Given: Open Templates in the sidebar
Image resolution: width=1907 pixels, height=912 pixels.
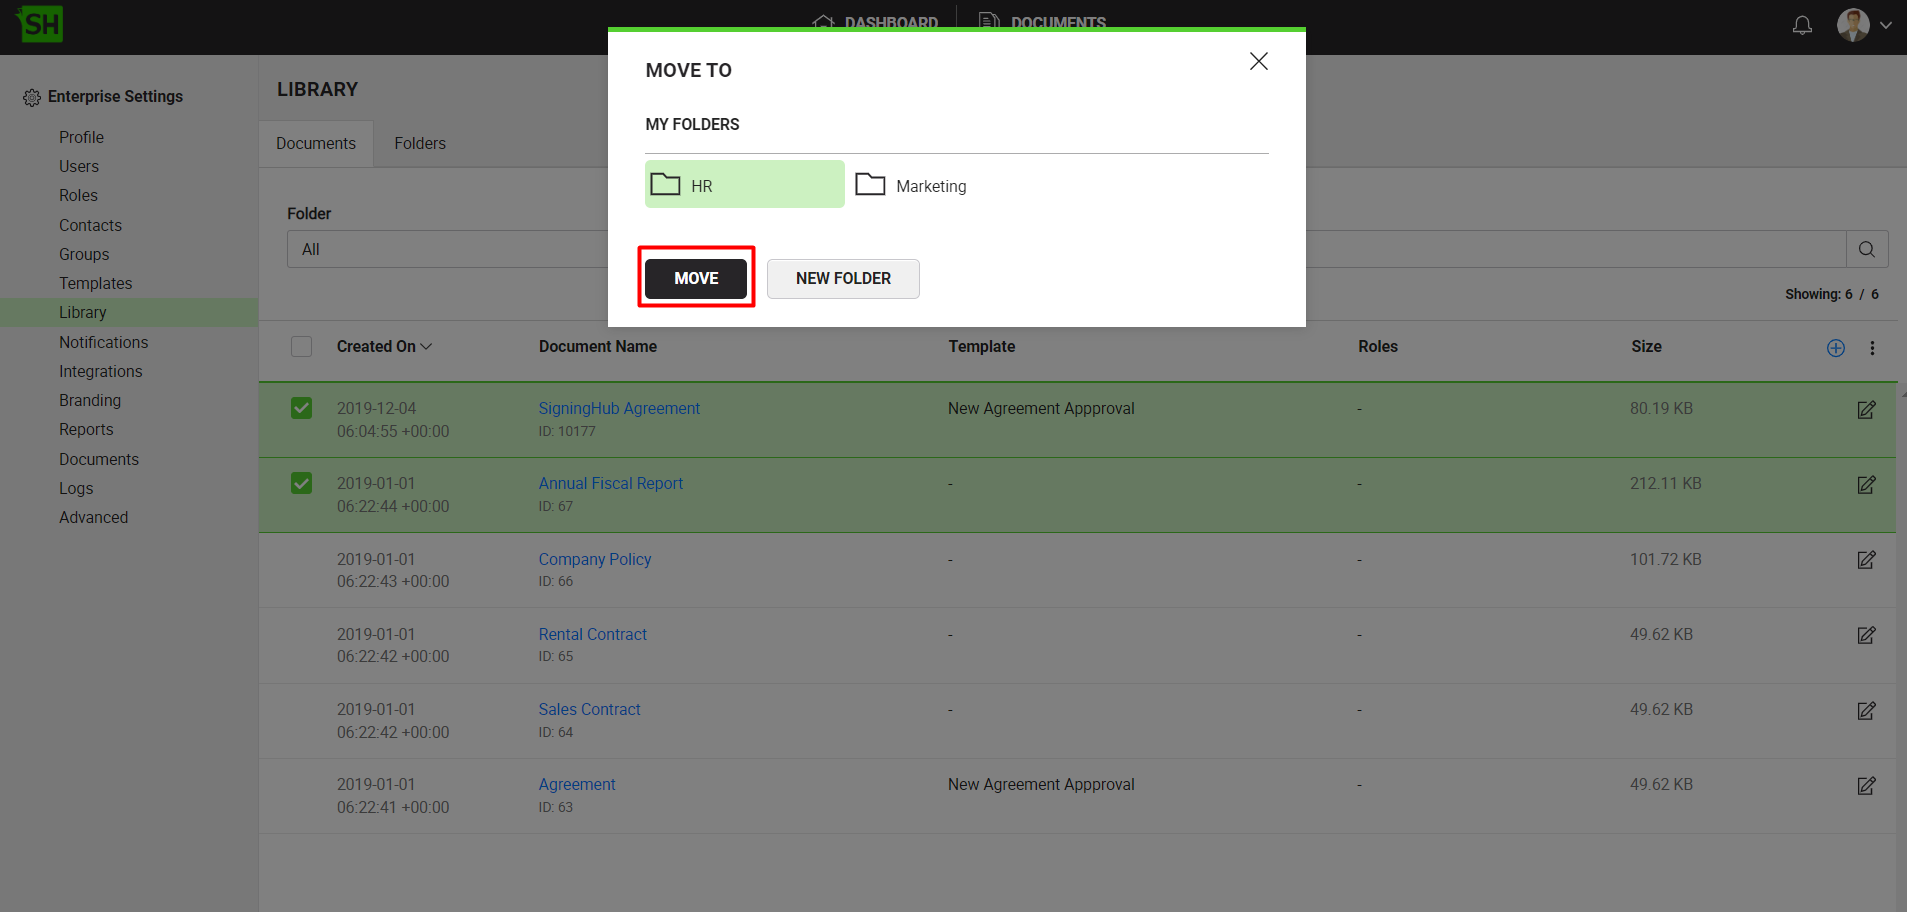Looking at the screenshot, I should point(95,283).
